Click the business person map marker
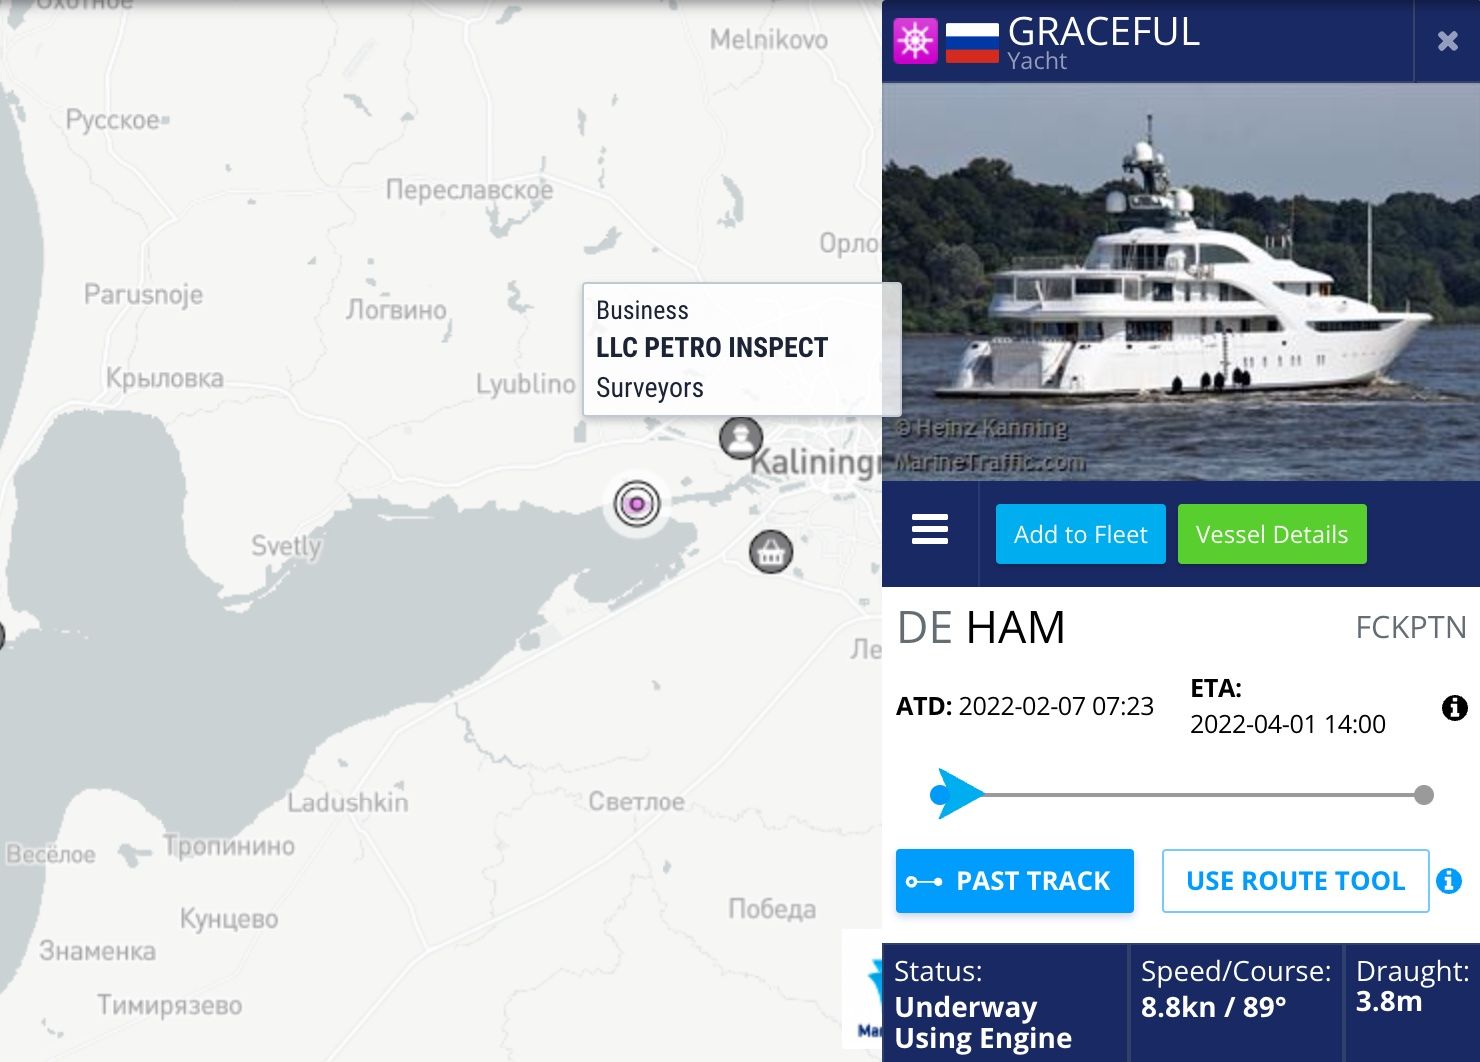 (741, 438)
